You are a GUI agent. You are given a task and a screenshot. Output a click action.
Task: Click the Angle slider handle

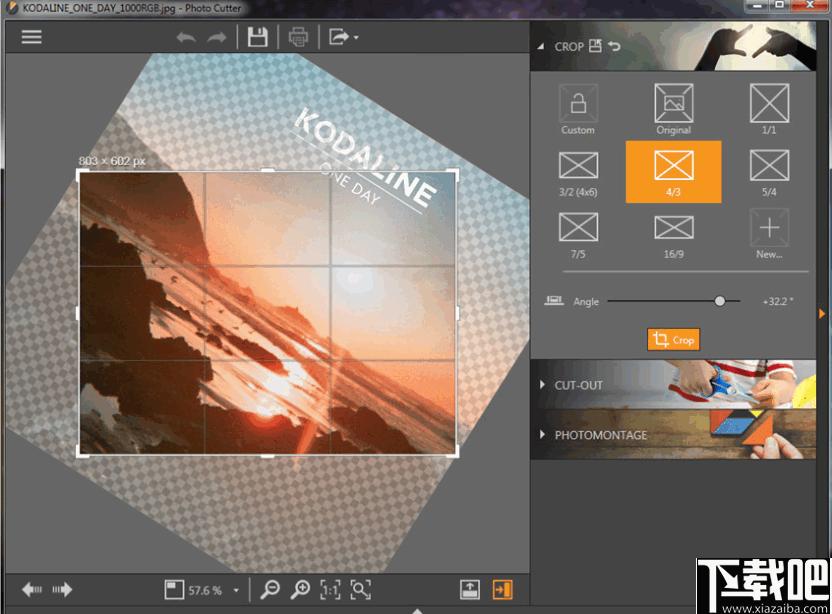coord(720,301)
